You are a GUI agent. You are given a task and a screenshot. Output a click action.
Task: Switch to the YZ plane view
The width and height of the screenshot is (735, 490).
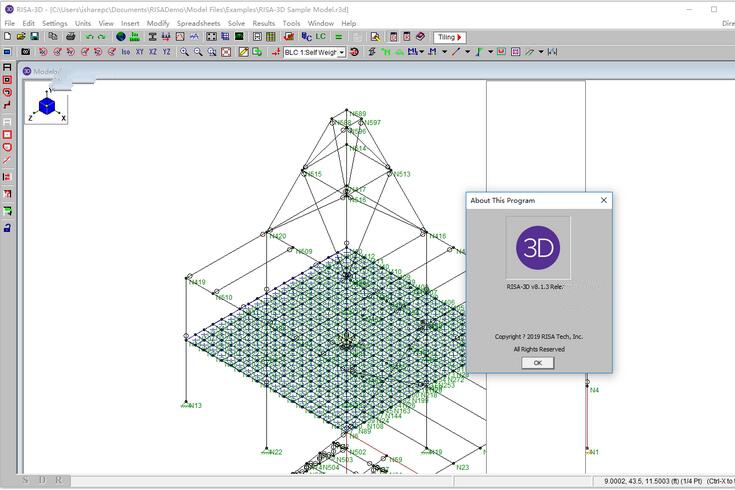[166, 52]
